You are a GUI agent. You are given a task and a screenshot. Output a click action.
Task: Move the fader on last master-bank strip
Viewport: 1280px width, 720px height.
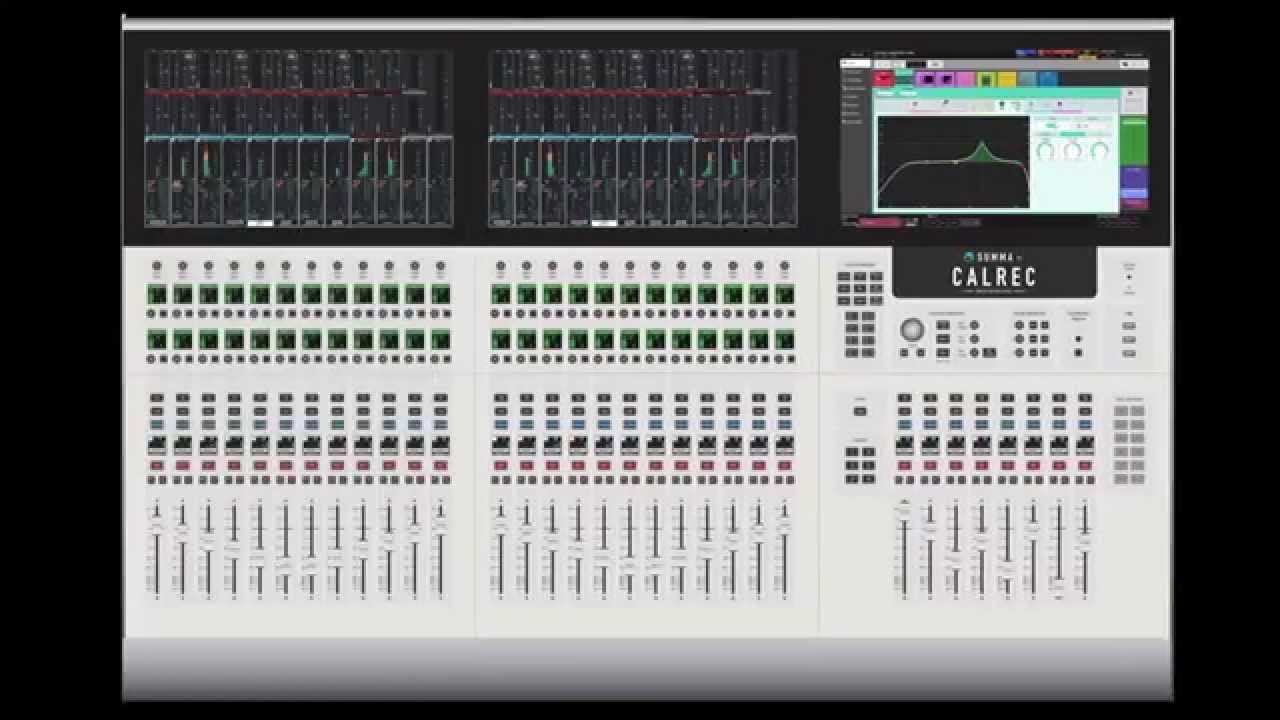[x=1085, y=541]
